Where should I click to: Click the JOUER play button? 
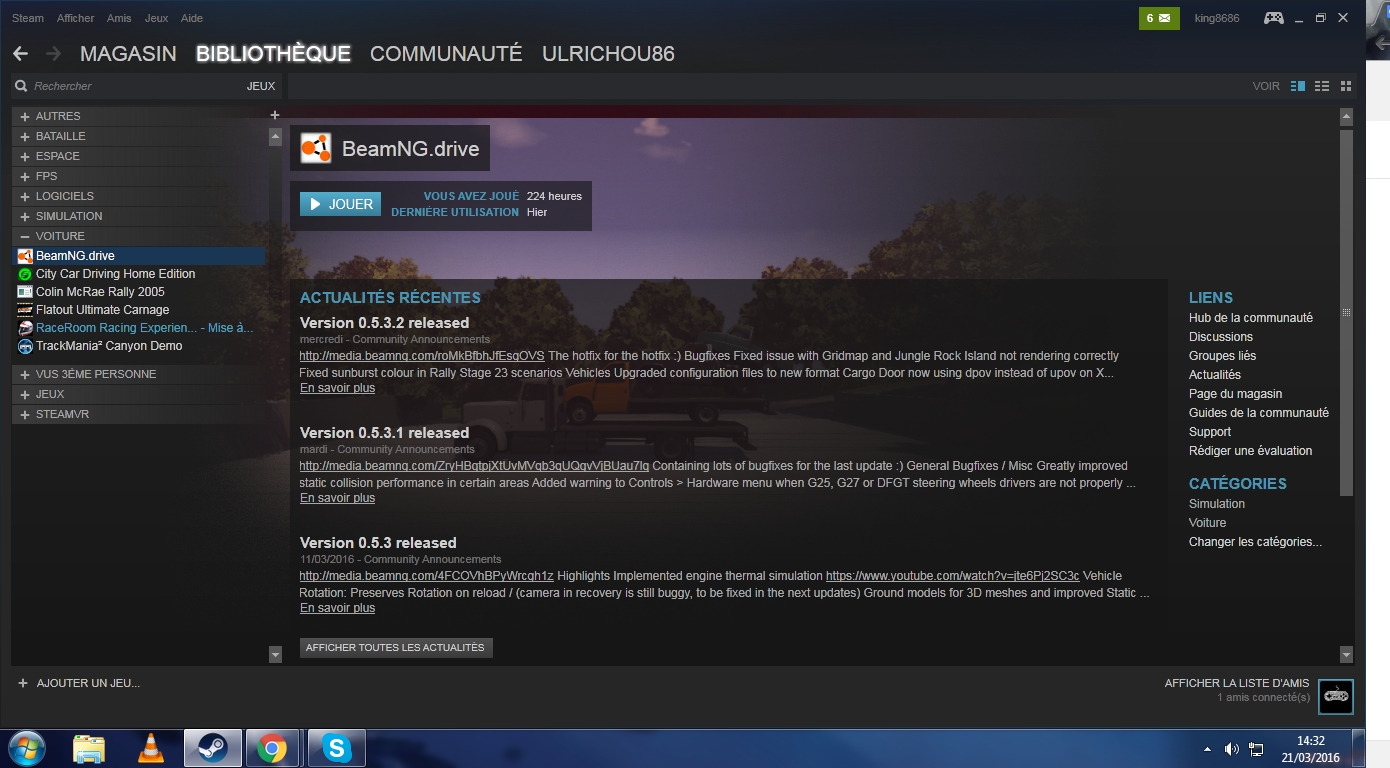point(341,204)
